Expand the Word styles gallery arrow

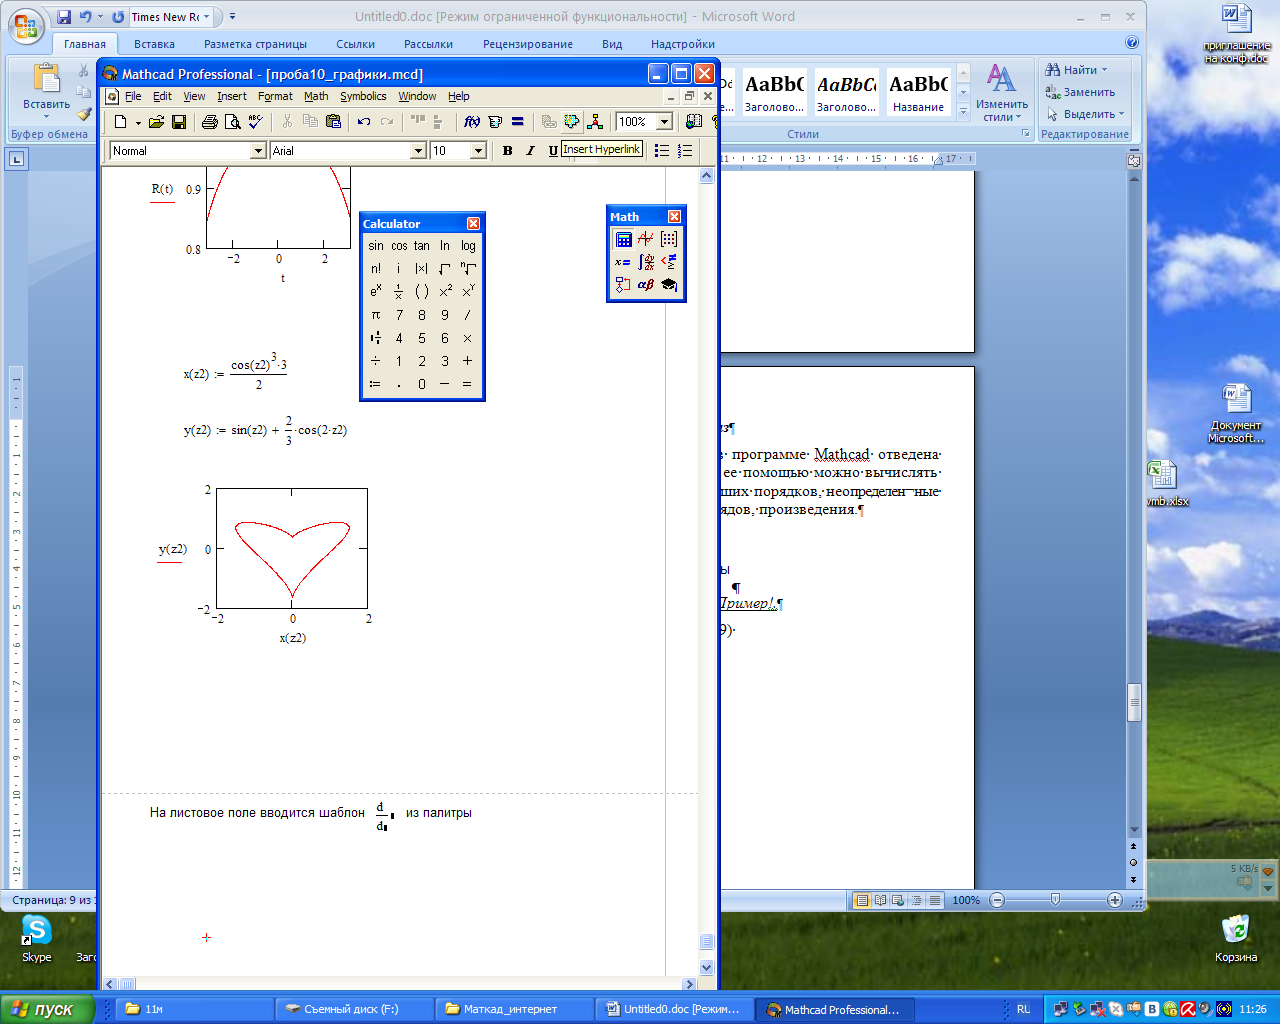[x=963, y=112]
